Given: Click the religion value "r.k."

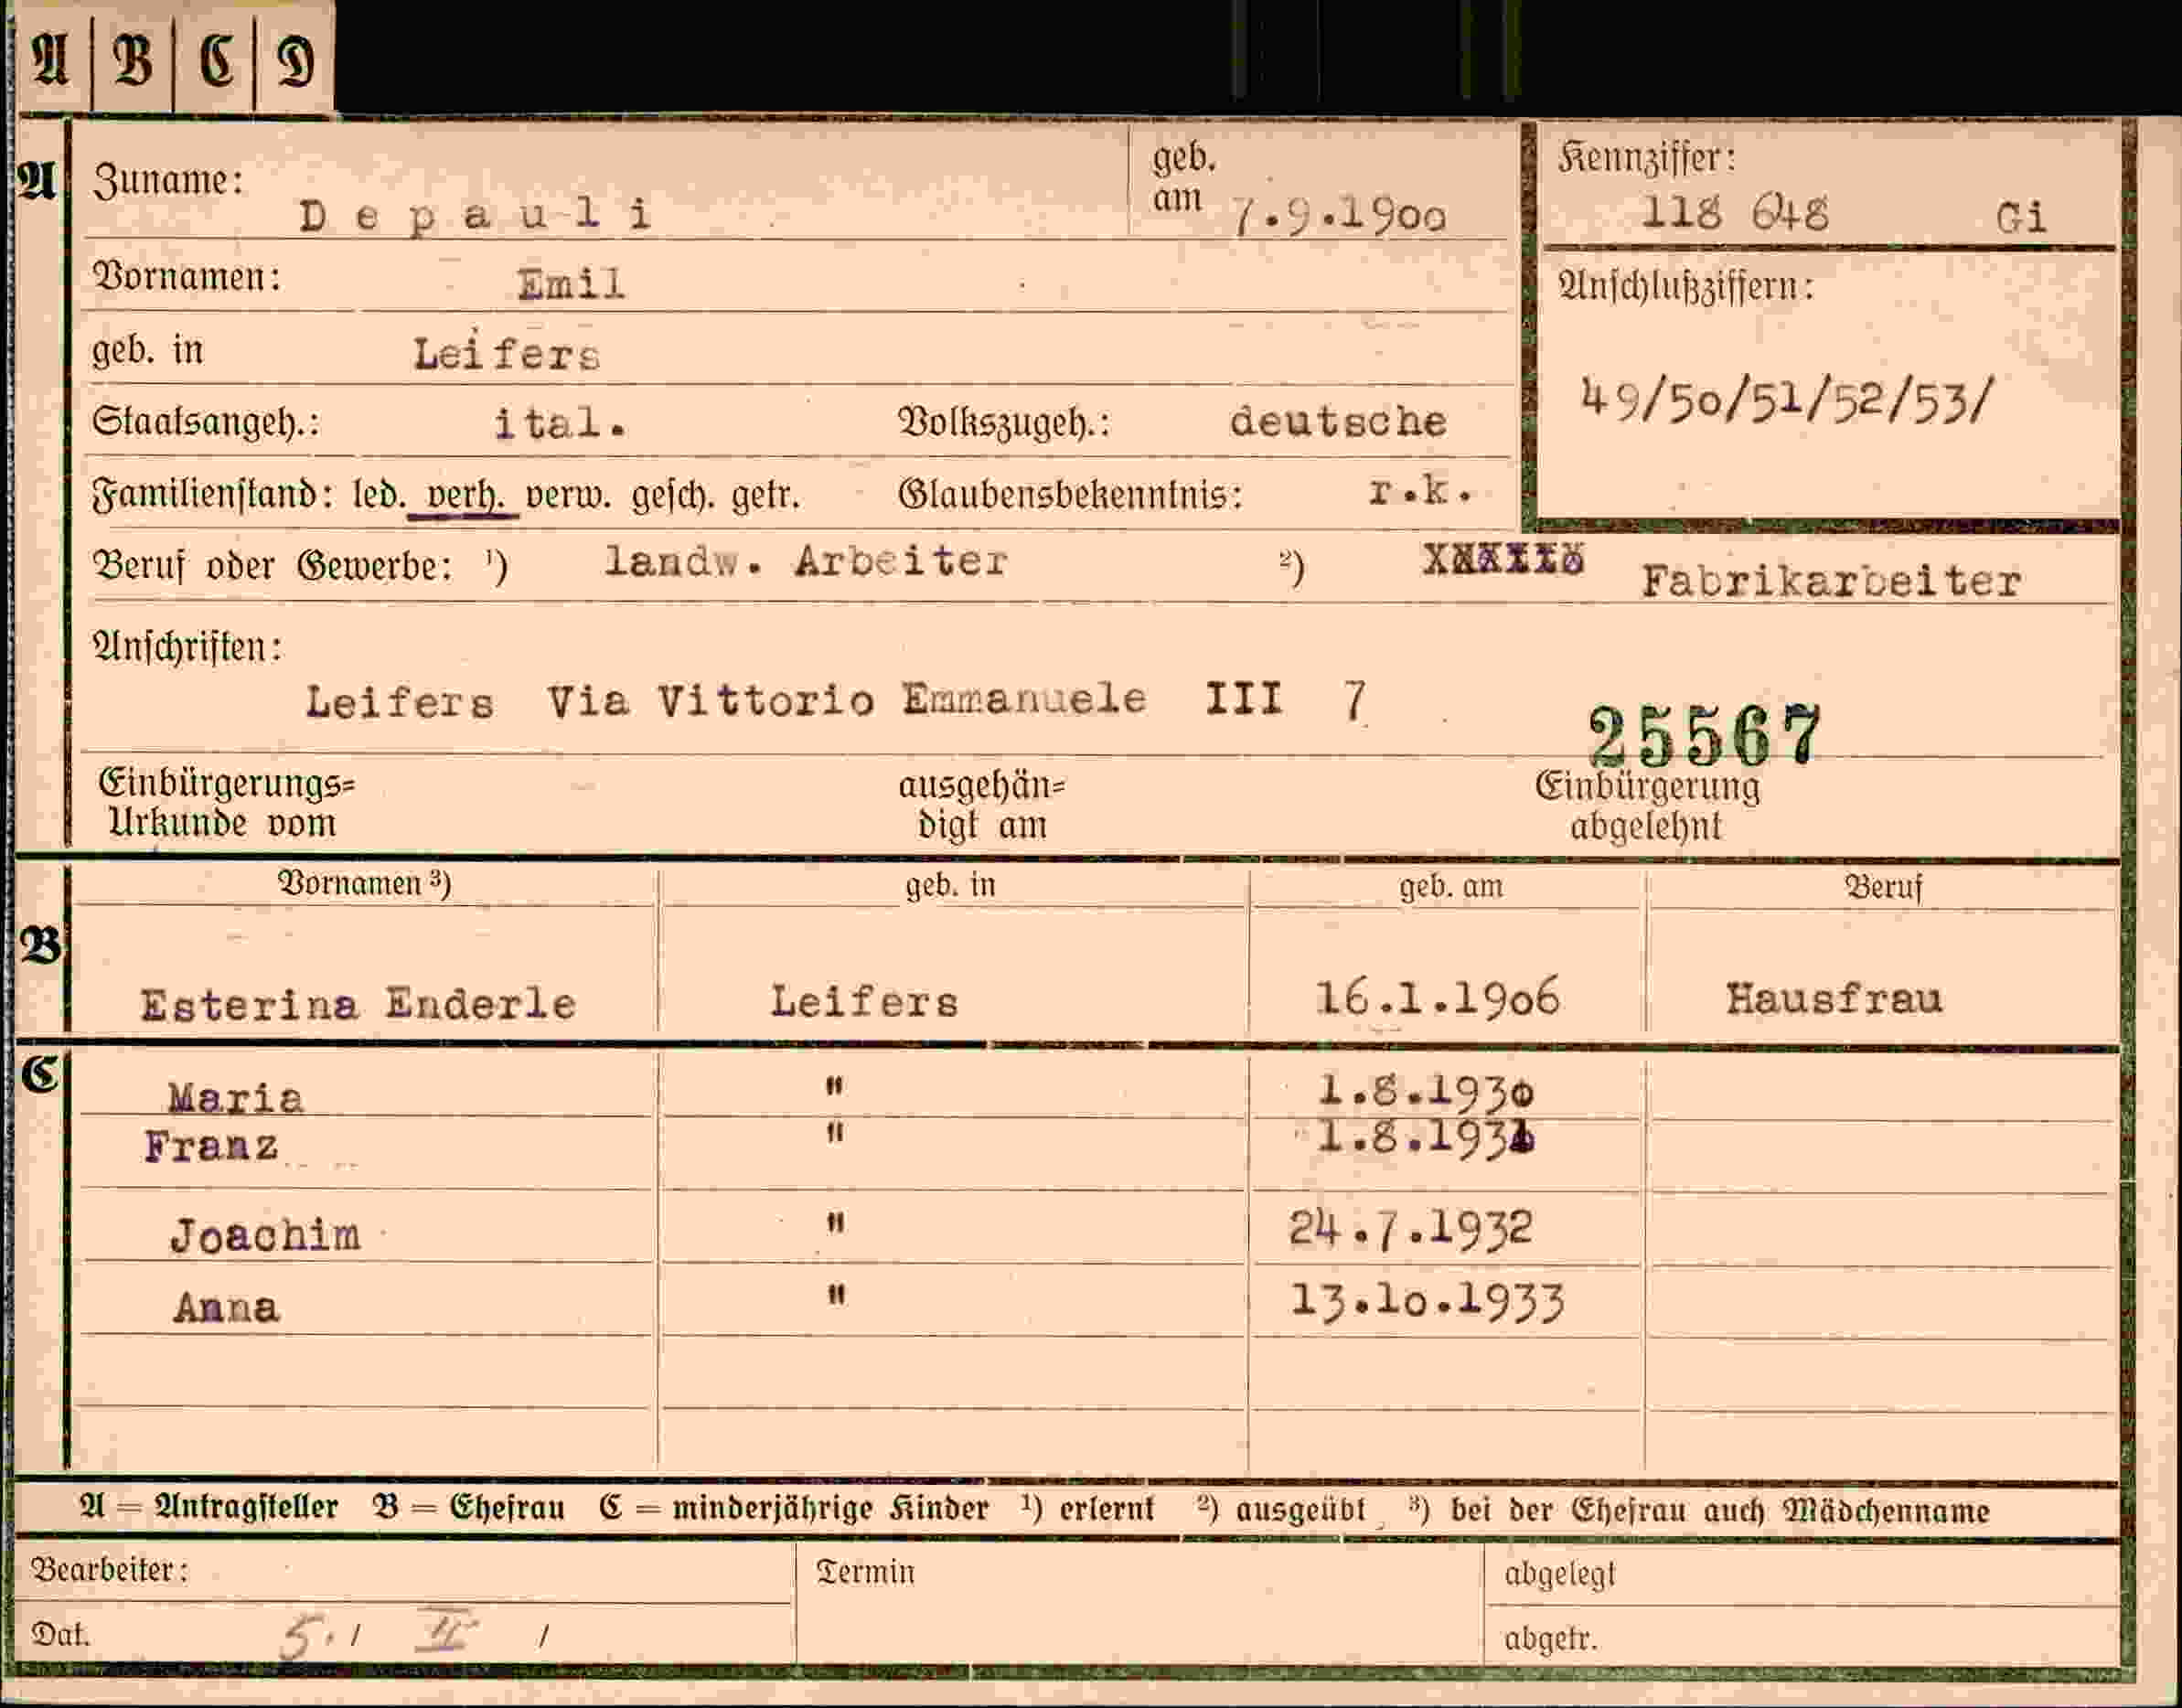Looking at the screenshot, I should point(1421,490).
